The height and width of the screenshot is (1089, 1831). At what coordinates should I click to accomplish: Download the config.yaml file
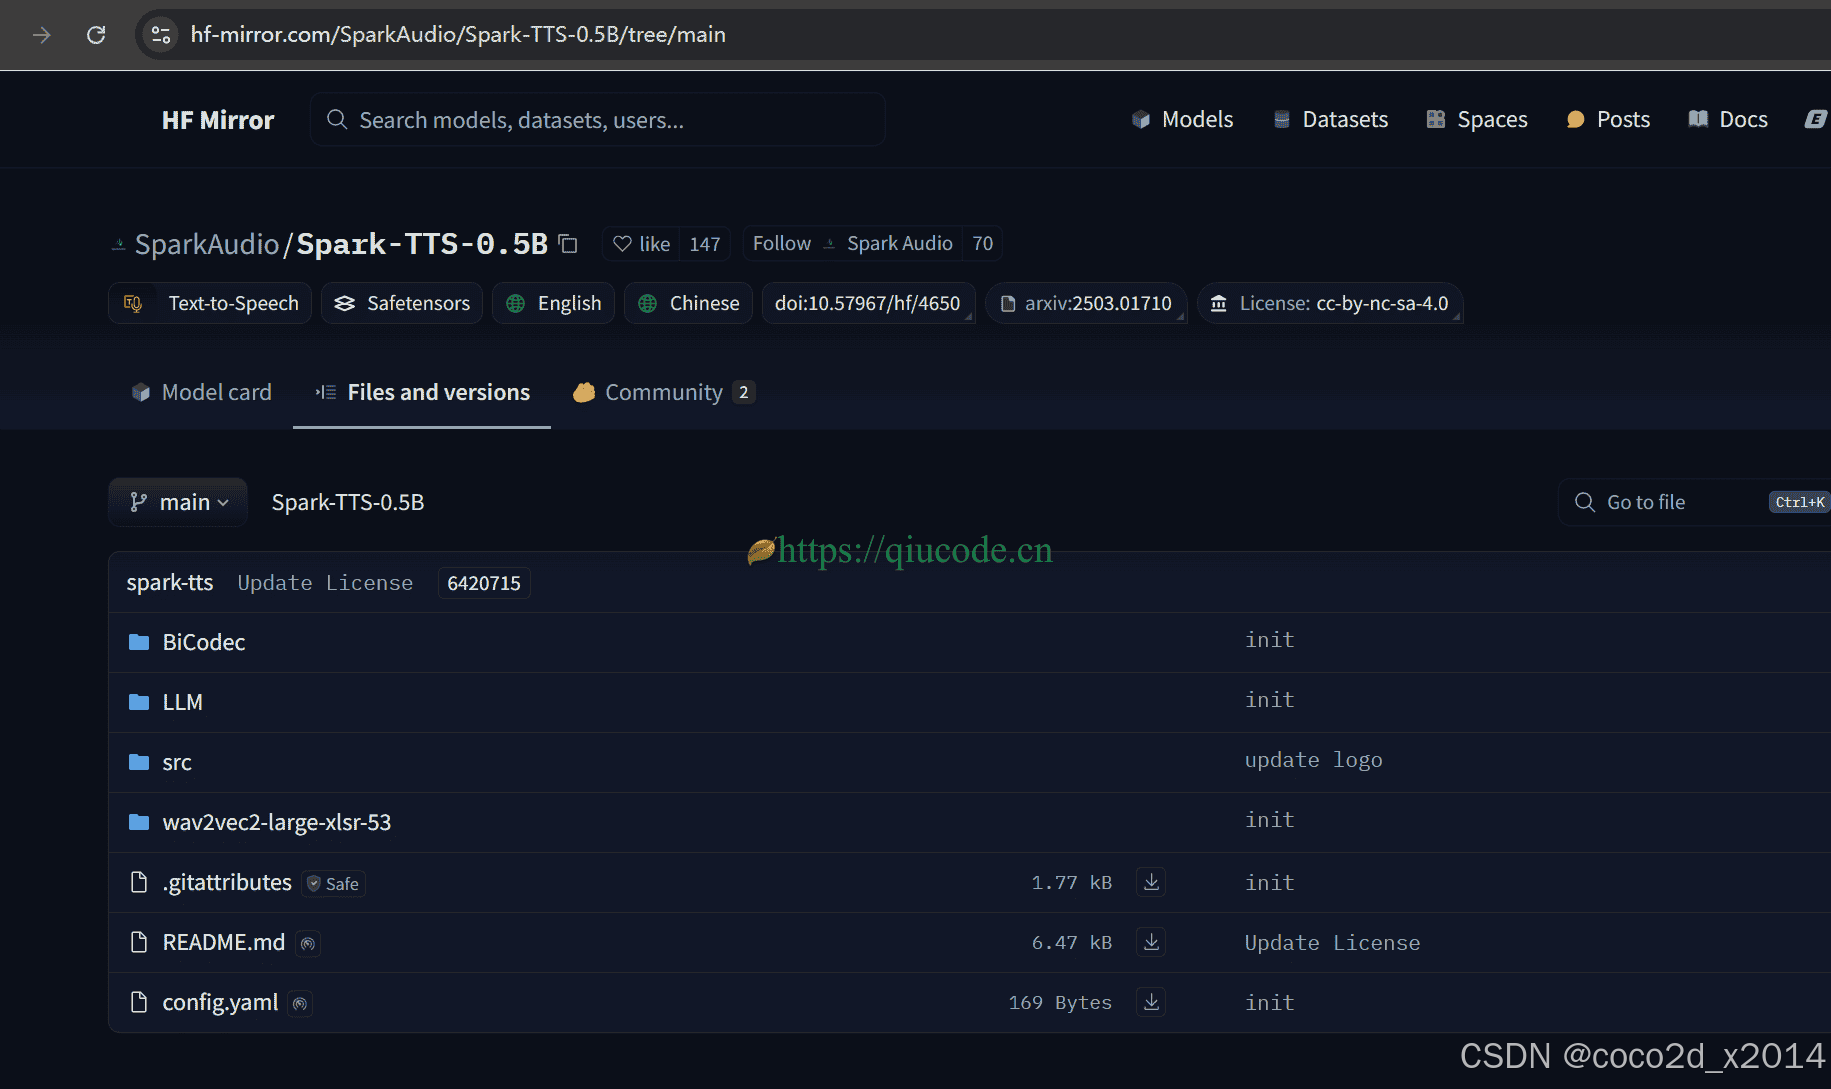click(x=1151, y=1002)
